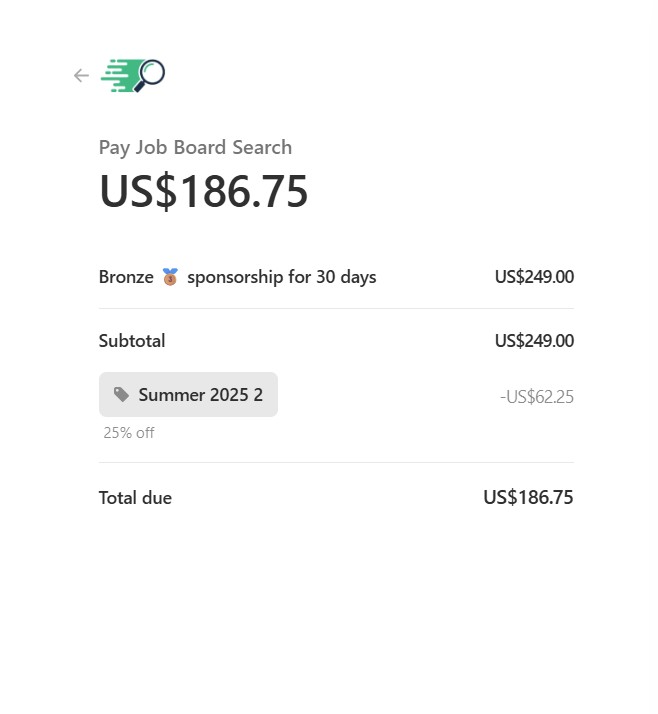Screen dimensions: 658x714
Task: Click the divider line above Total due
Action: click(x=336, y=463)
